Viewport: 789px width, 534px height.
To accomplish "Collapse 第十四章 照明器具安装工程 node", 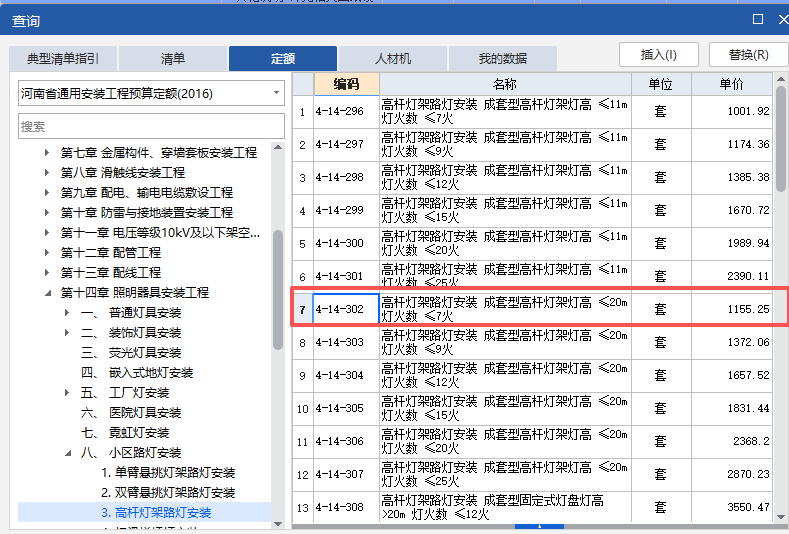I will pyautogui.click(x=47, y=292).
